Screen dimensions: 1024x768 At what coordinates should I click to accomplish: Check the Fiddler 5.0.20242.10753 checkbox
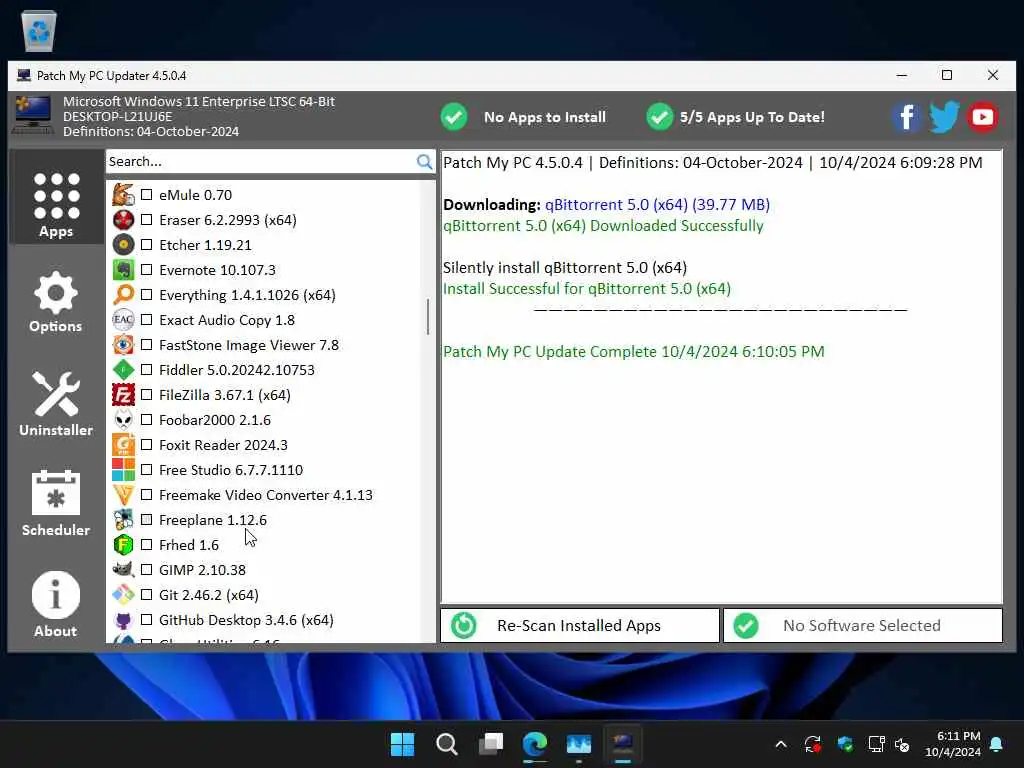pos(146,370)
